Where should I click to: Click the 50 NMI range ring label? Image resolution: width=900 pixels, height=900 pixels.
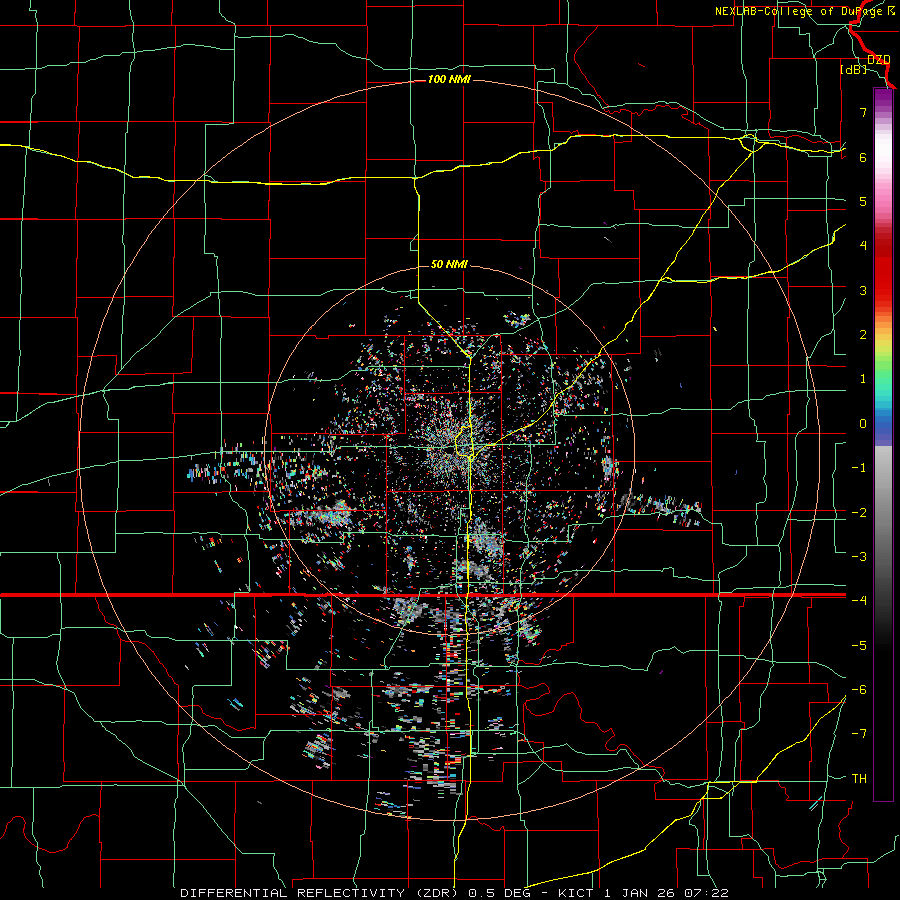449,265
